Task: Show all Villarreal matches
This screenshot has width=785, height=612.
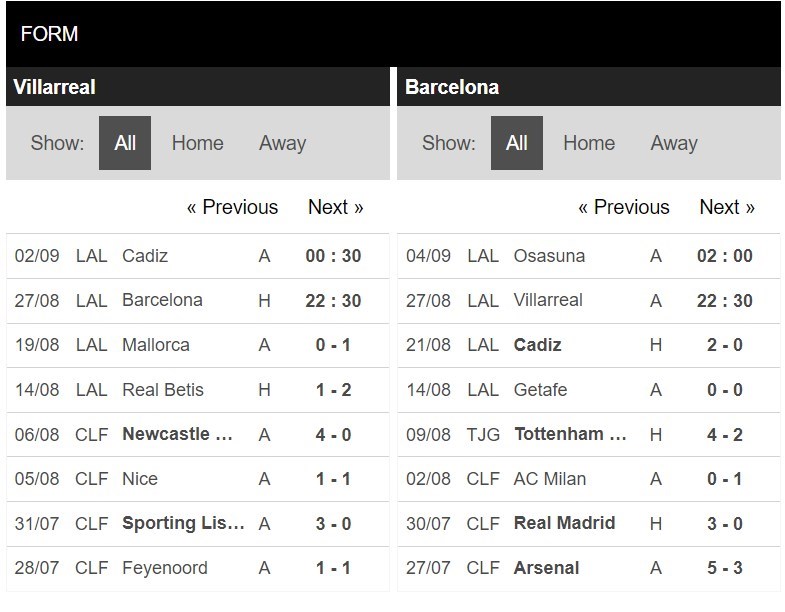Action: tap(125, 143)
